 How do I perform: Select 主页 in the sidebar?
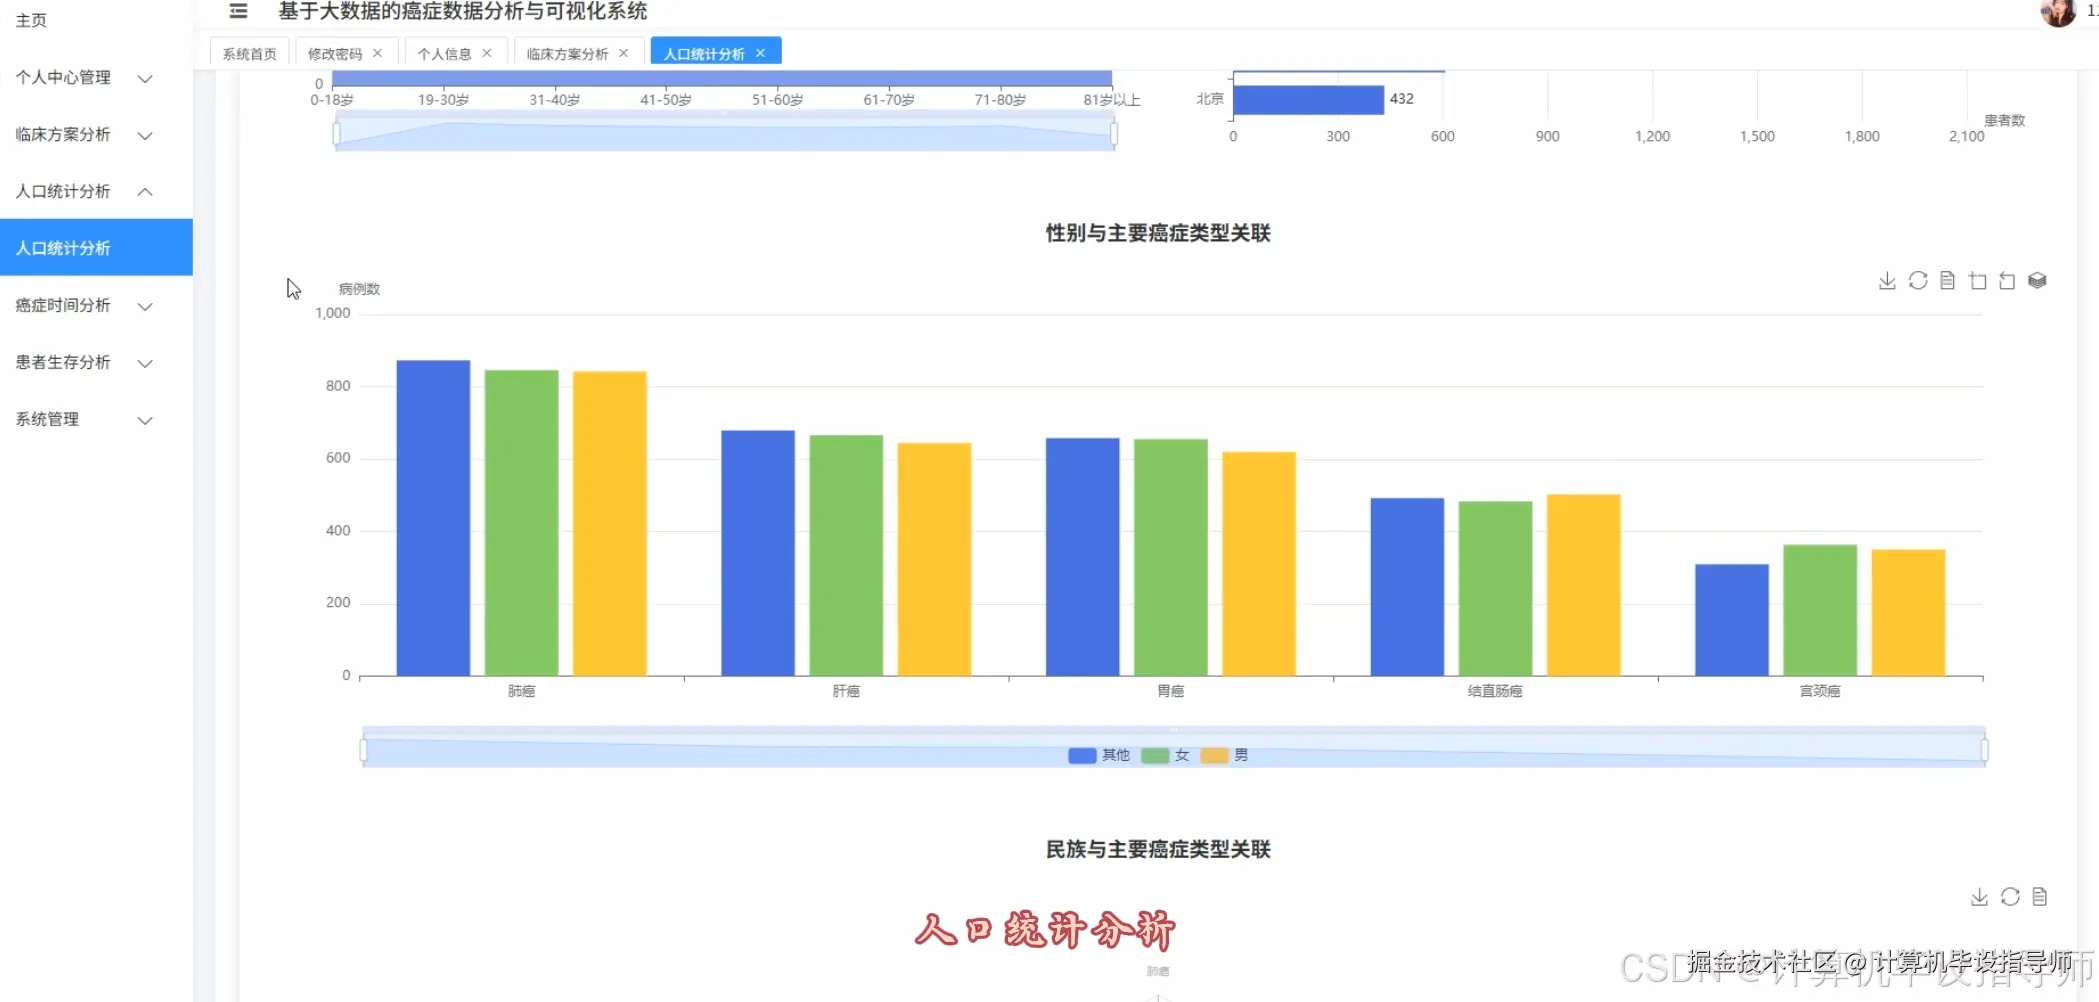tap(30, 20)
